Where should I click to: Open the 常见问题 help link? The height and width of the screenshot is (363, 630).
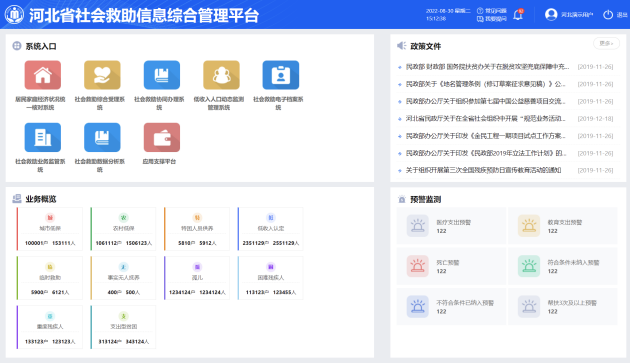tap(492, 11)
